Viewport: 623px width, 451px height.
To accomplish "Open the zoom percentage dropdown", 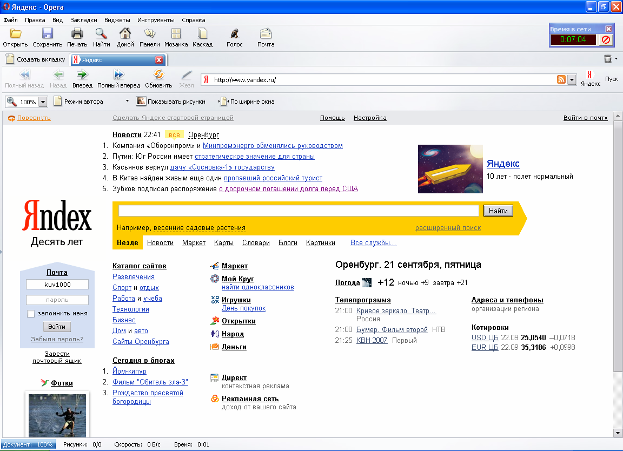I will (x=43, y=102).
